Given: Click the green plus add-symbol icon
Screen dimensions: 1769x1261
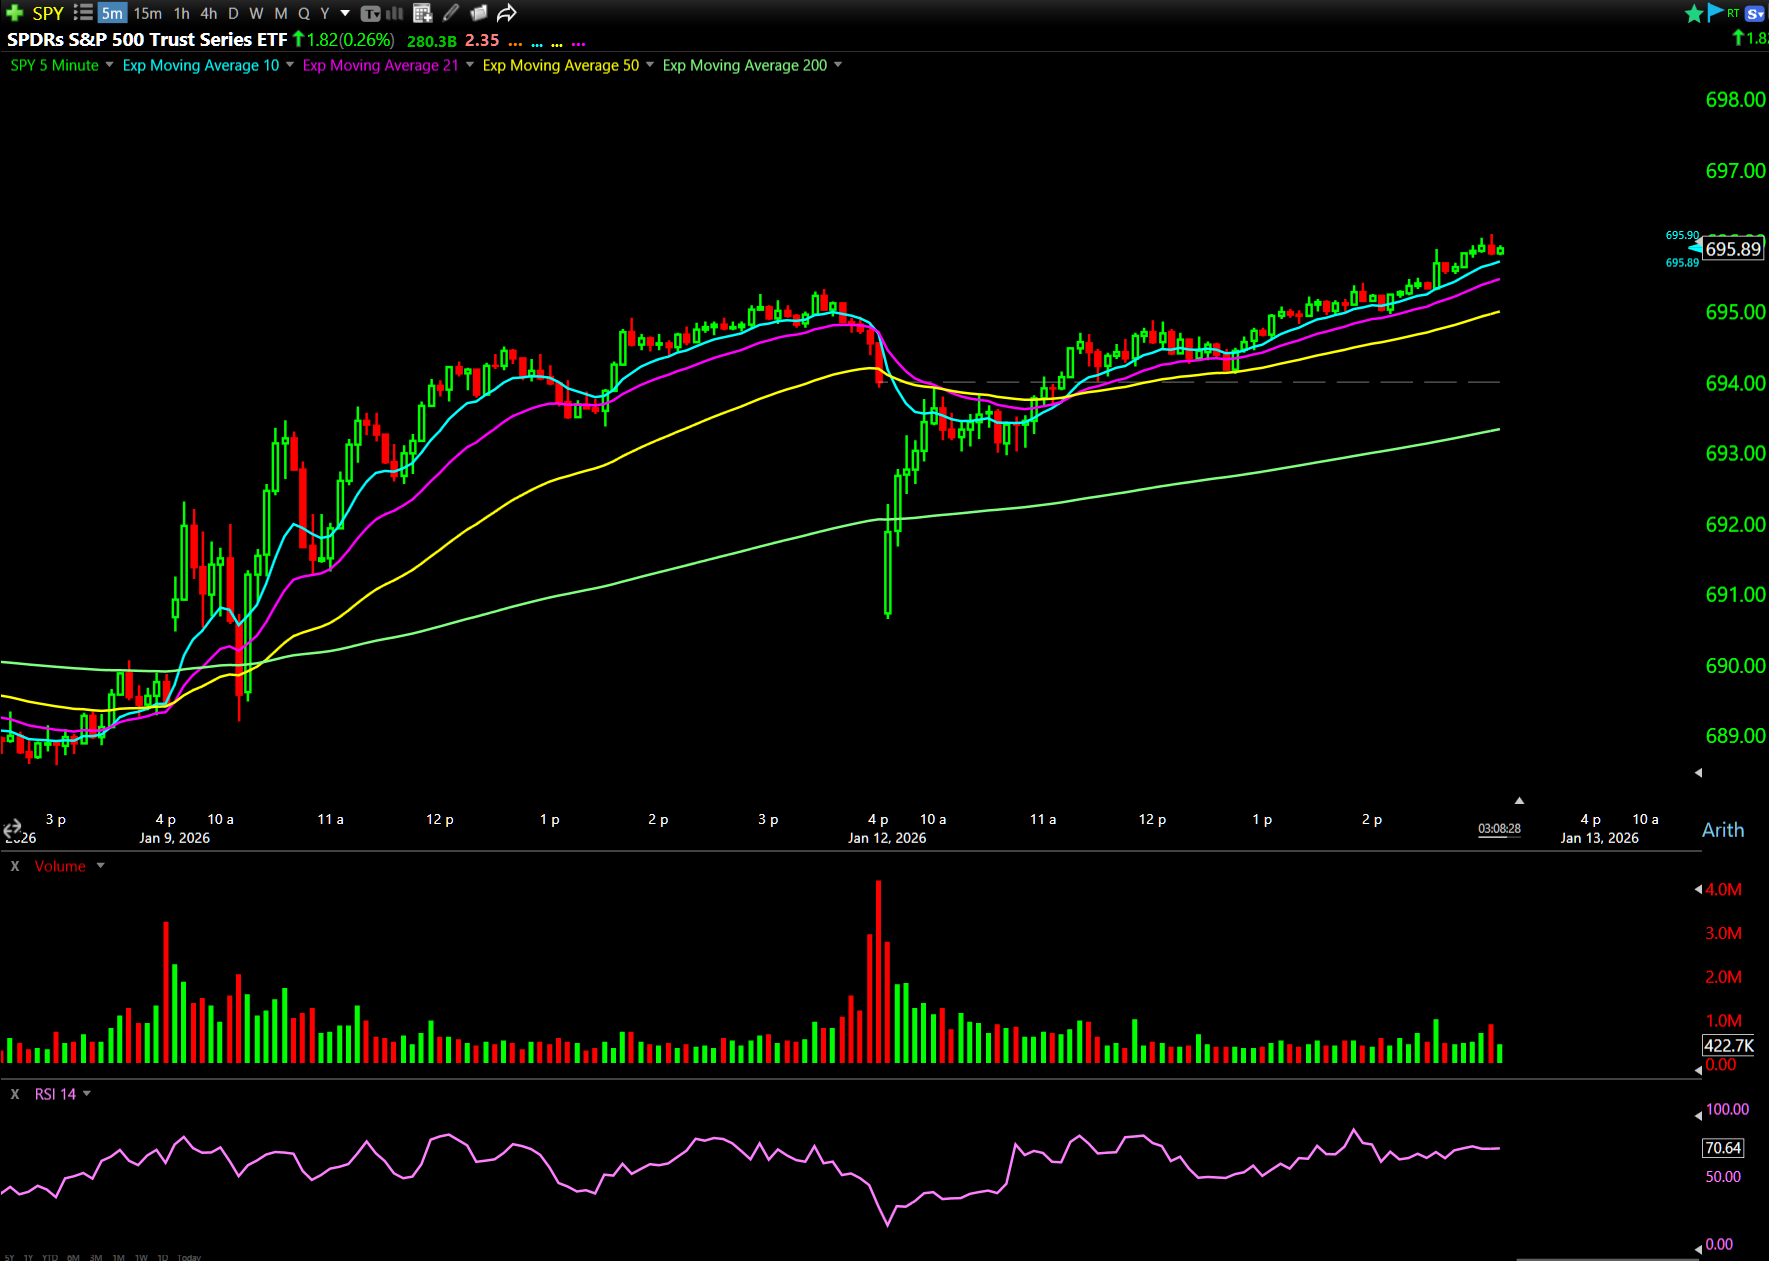Looking at the screenshot, I should click(x=14, y=13).
